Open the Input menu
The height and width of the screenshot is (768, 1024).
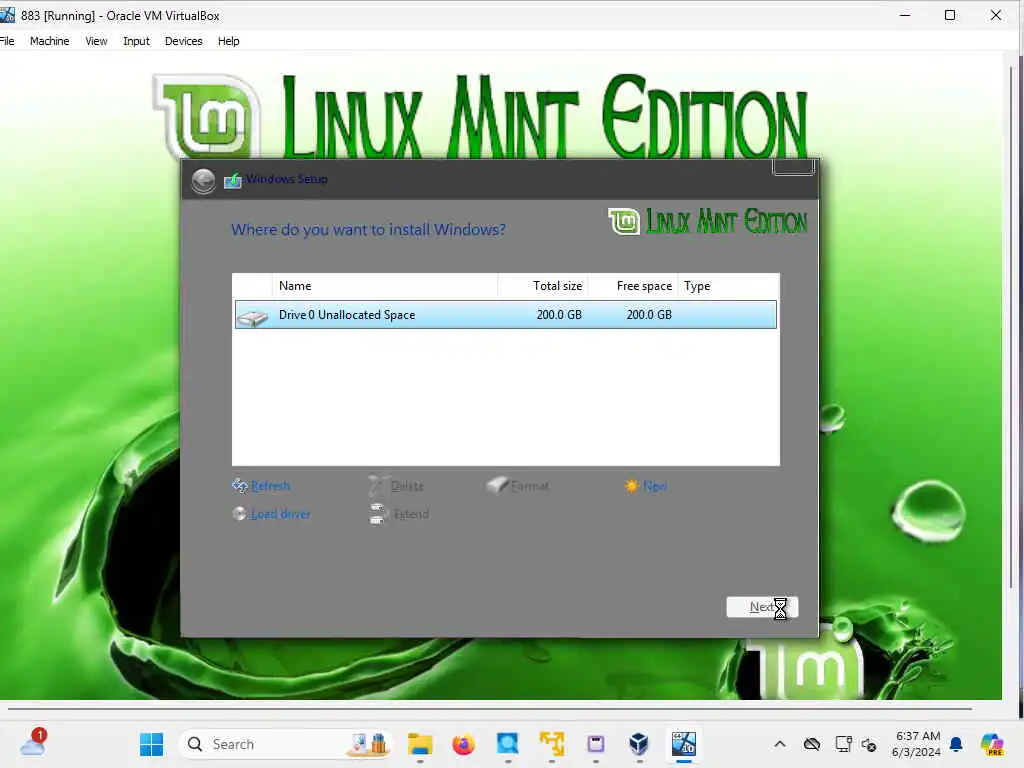[x=136, y=41]
